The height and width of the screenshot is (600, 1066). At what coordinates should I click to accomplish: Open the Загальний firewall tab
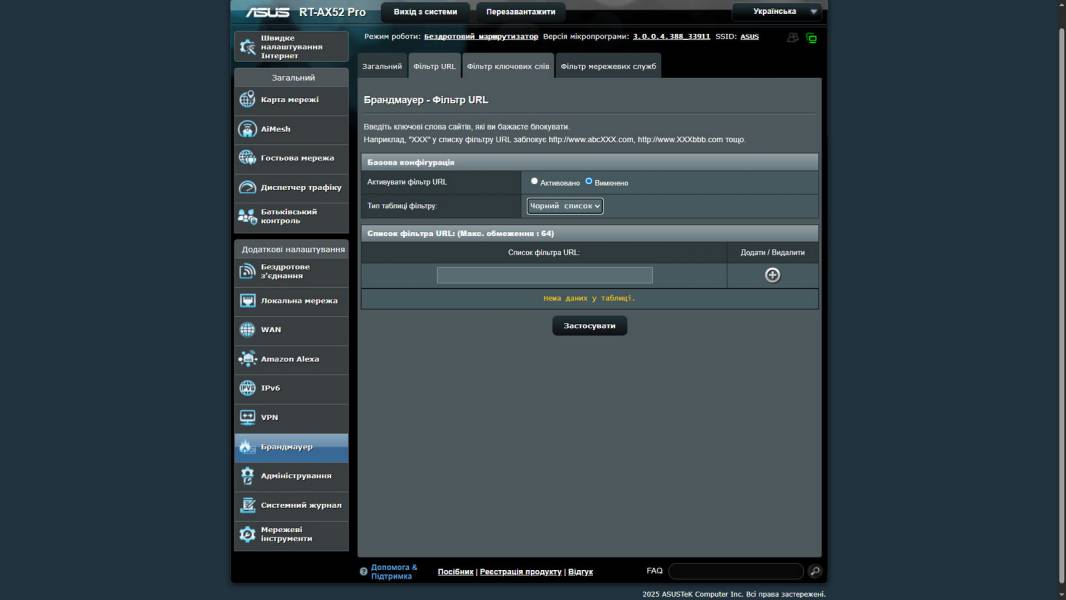(x=382, y=66)
